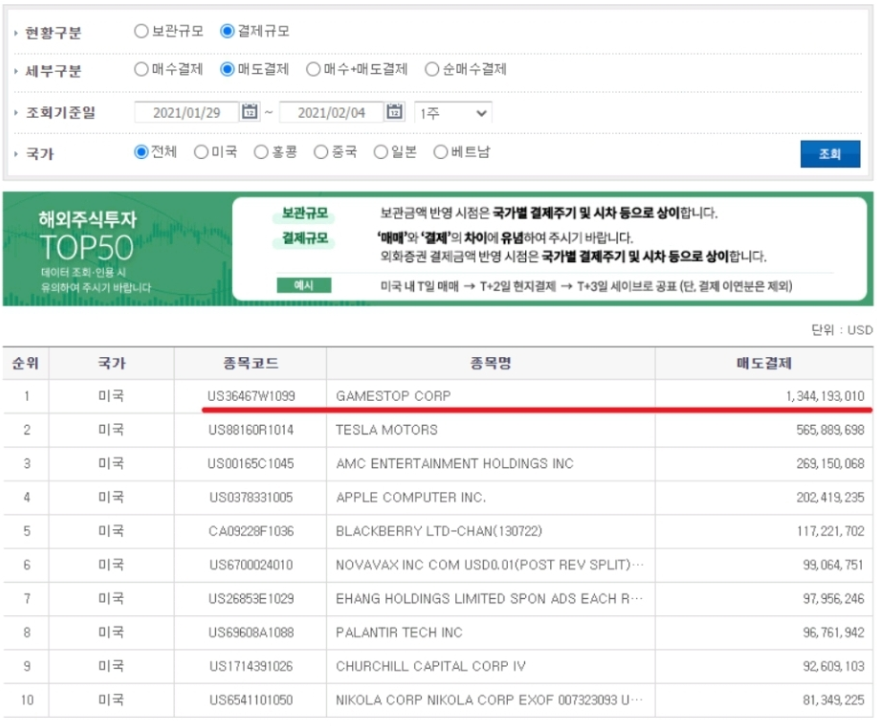
Task: Click the 종목코드 column header
Action: click(x=251, y=363)
